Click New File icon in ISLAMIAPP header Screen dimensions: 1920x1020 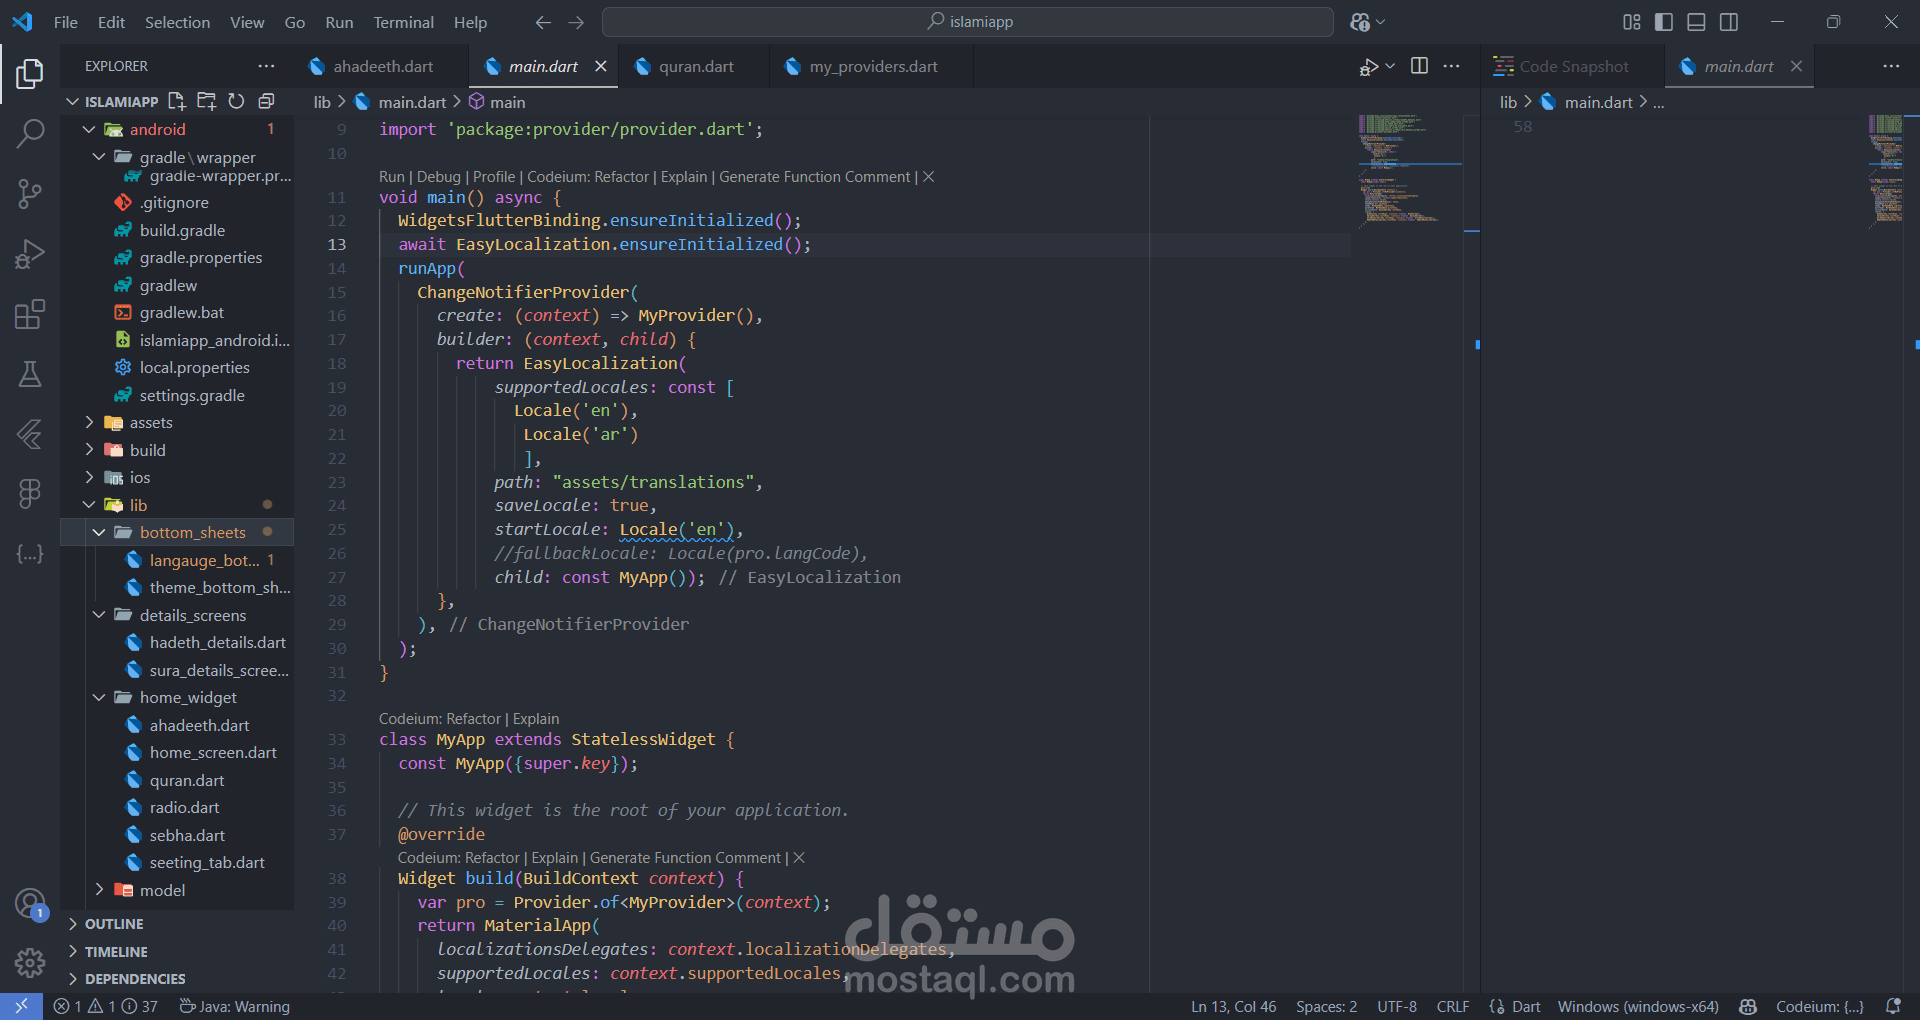click(177, 101)
